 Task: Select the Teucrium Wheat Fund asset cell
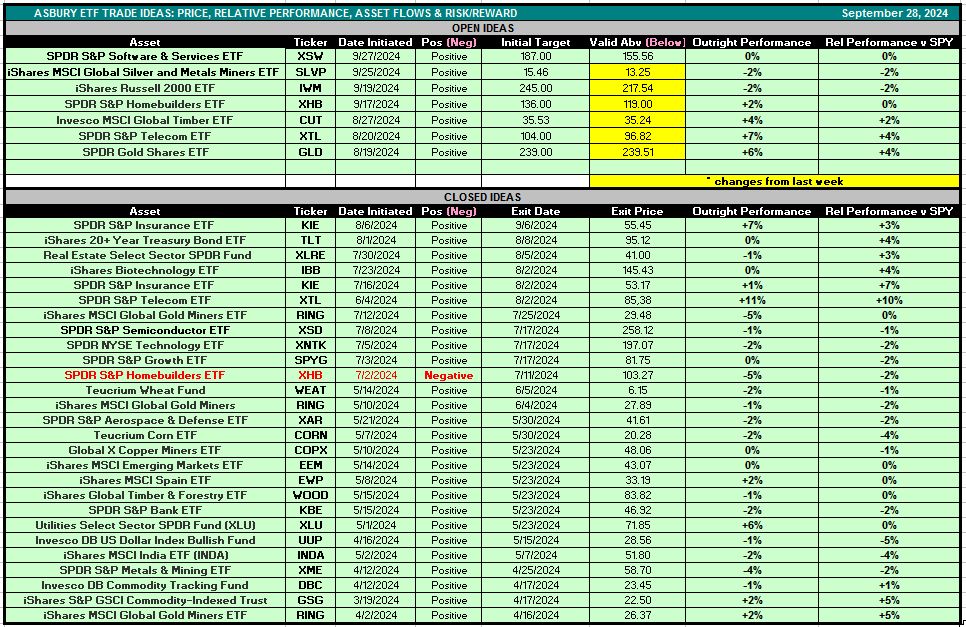pos(145,390)
